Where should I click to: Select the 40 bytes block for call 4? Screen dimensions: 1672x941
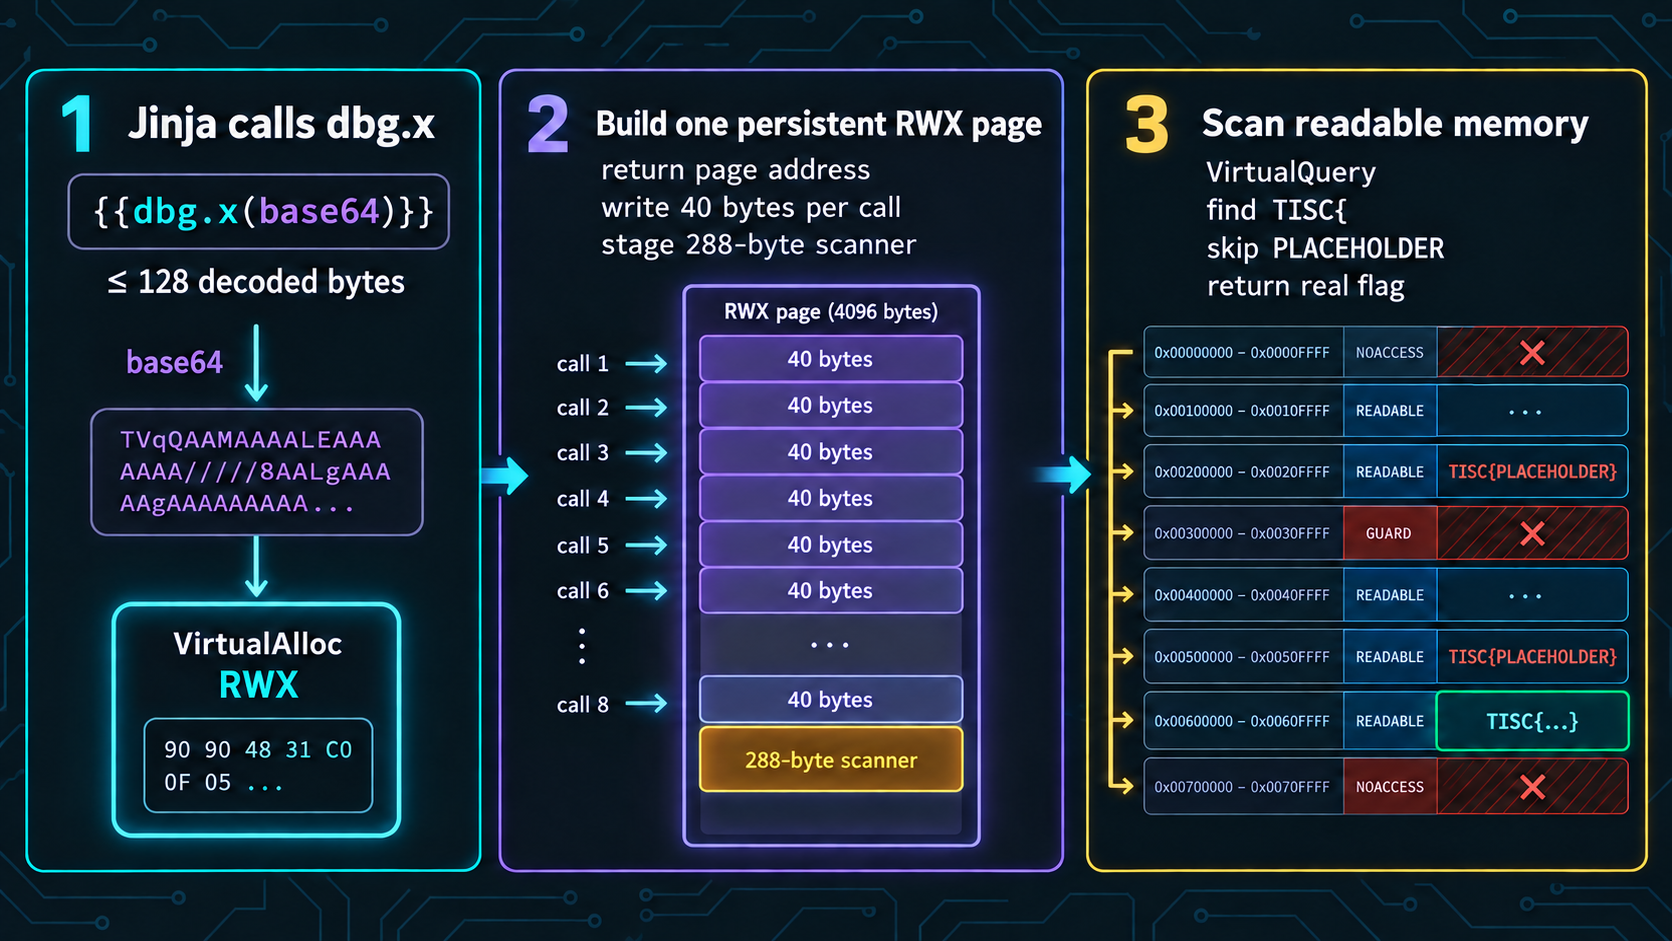coord(831,498)
